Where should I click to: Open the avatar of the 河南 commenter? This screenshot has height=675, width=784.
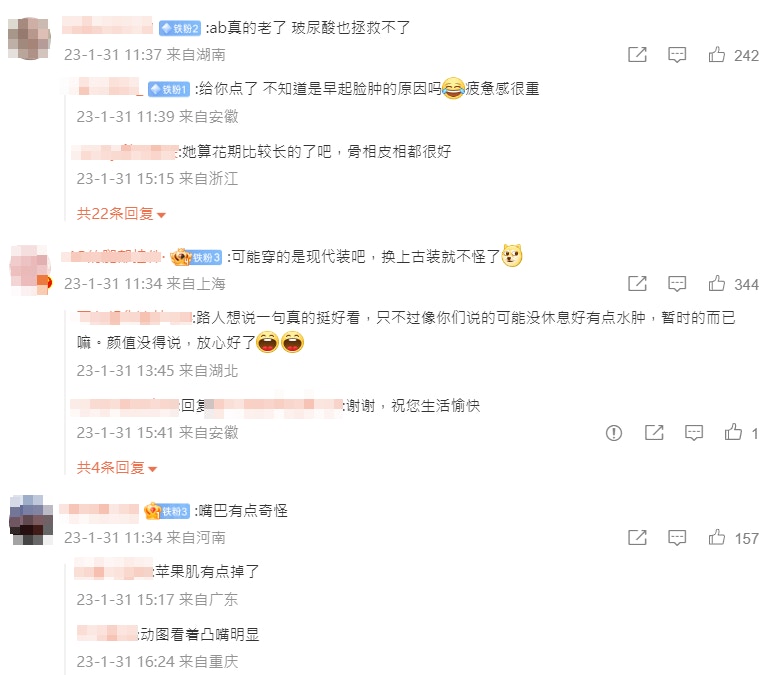(31, 520)
